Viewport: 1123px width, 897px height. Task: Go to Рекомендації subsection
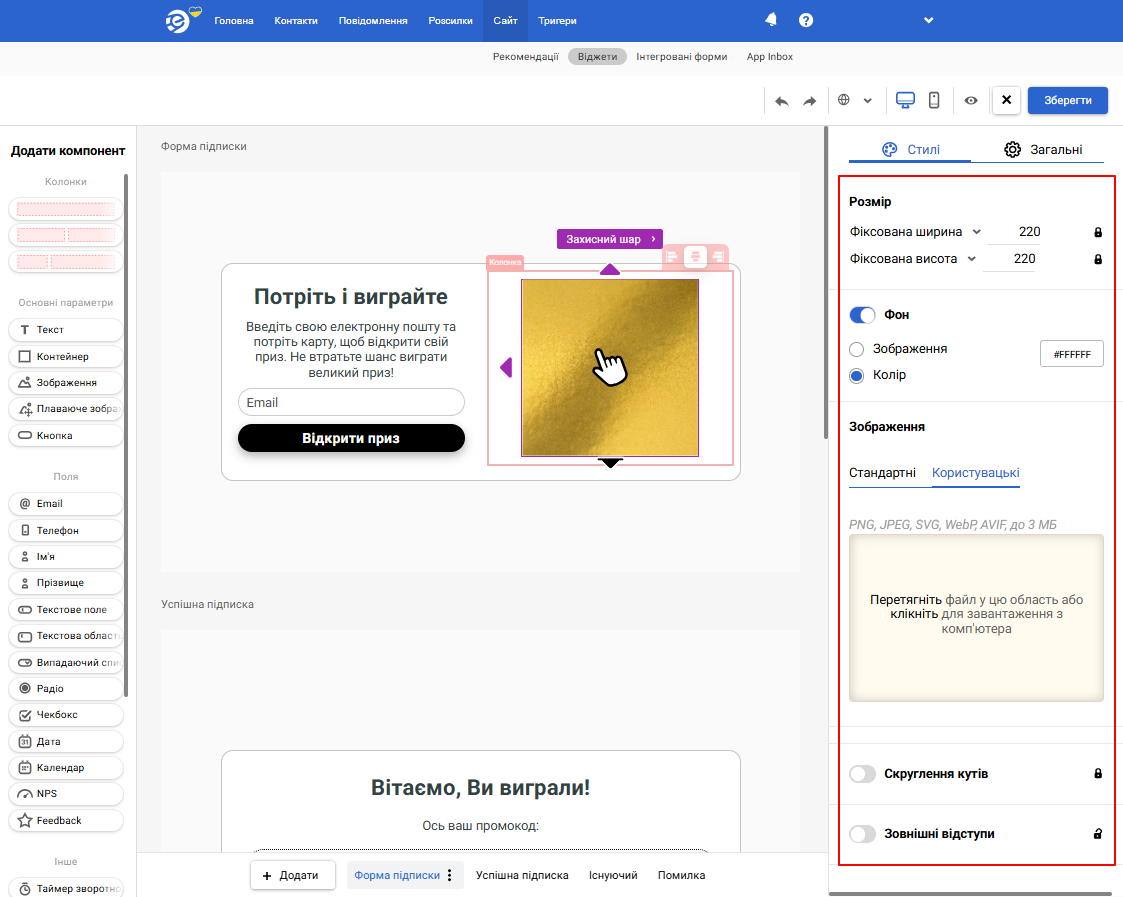click(526, 57)
